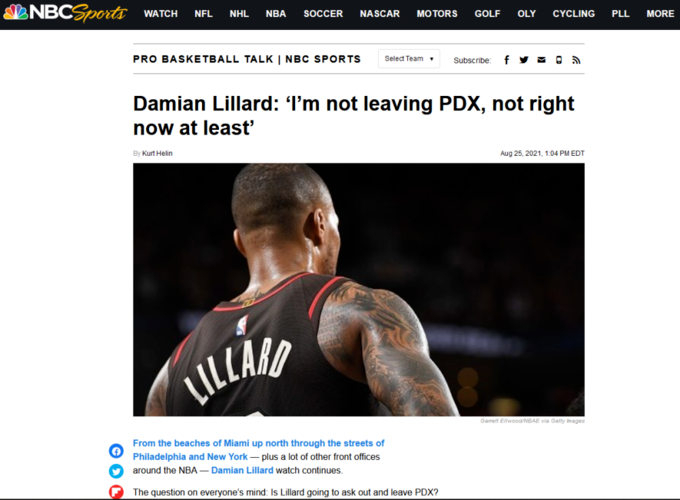Image resolution: width=680 pixels, height=500 pixels.
Task: Share article via red Flipboard icon
Action: click(116, 492)
